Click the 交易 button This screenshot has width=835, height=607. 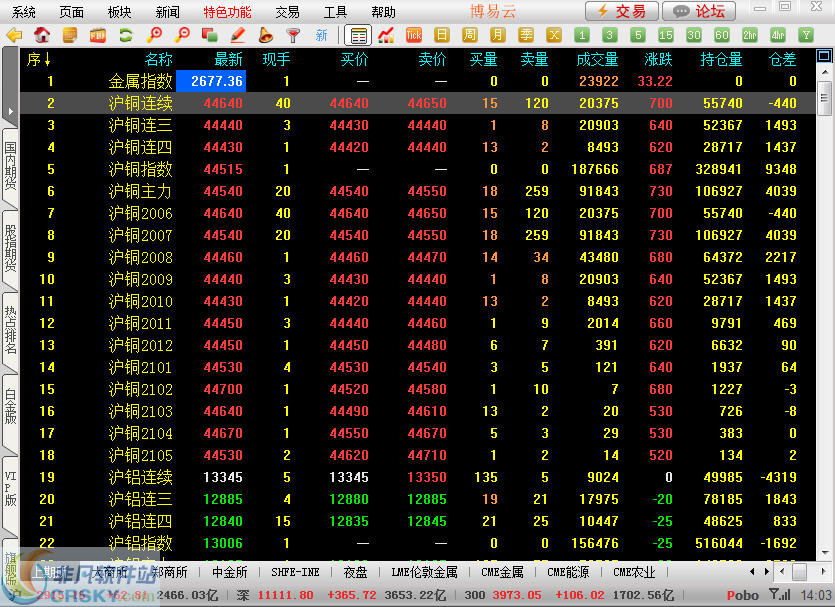point(622,12)
